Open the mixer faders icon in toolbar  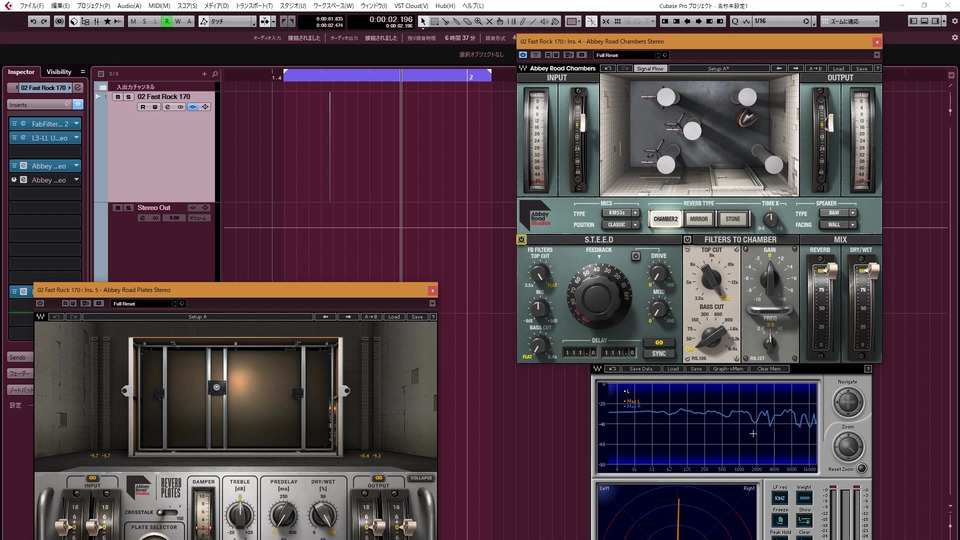click(x=96, y=21)
